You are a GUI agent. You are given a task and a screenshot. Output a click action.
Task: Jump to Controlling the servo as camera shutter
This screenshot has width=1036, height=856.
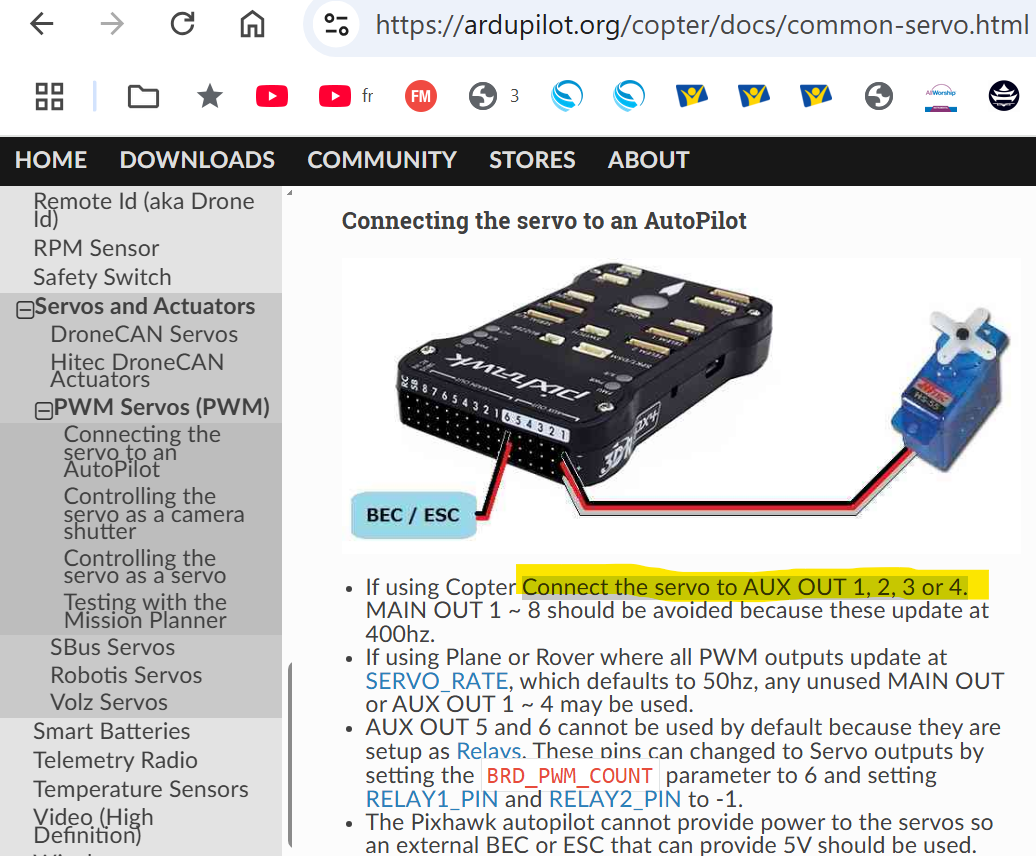154,514
